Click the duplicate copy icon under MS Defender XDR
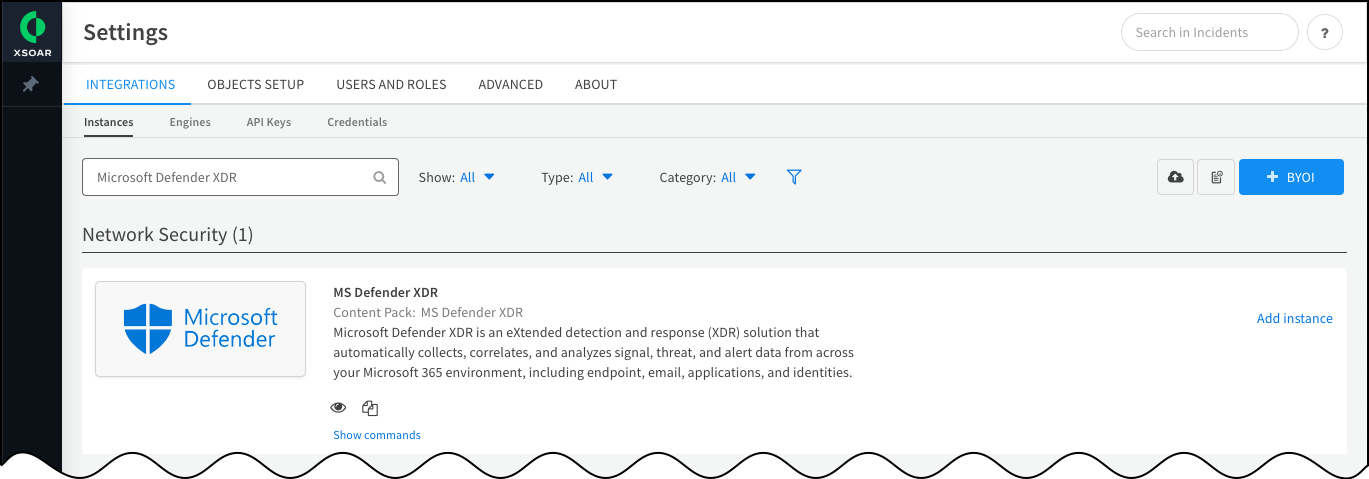This screenshot has width=1369, height=479. coord(370,408)
